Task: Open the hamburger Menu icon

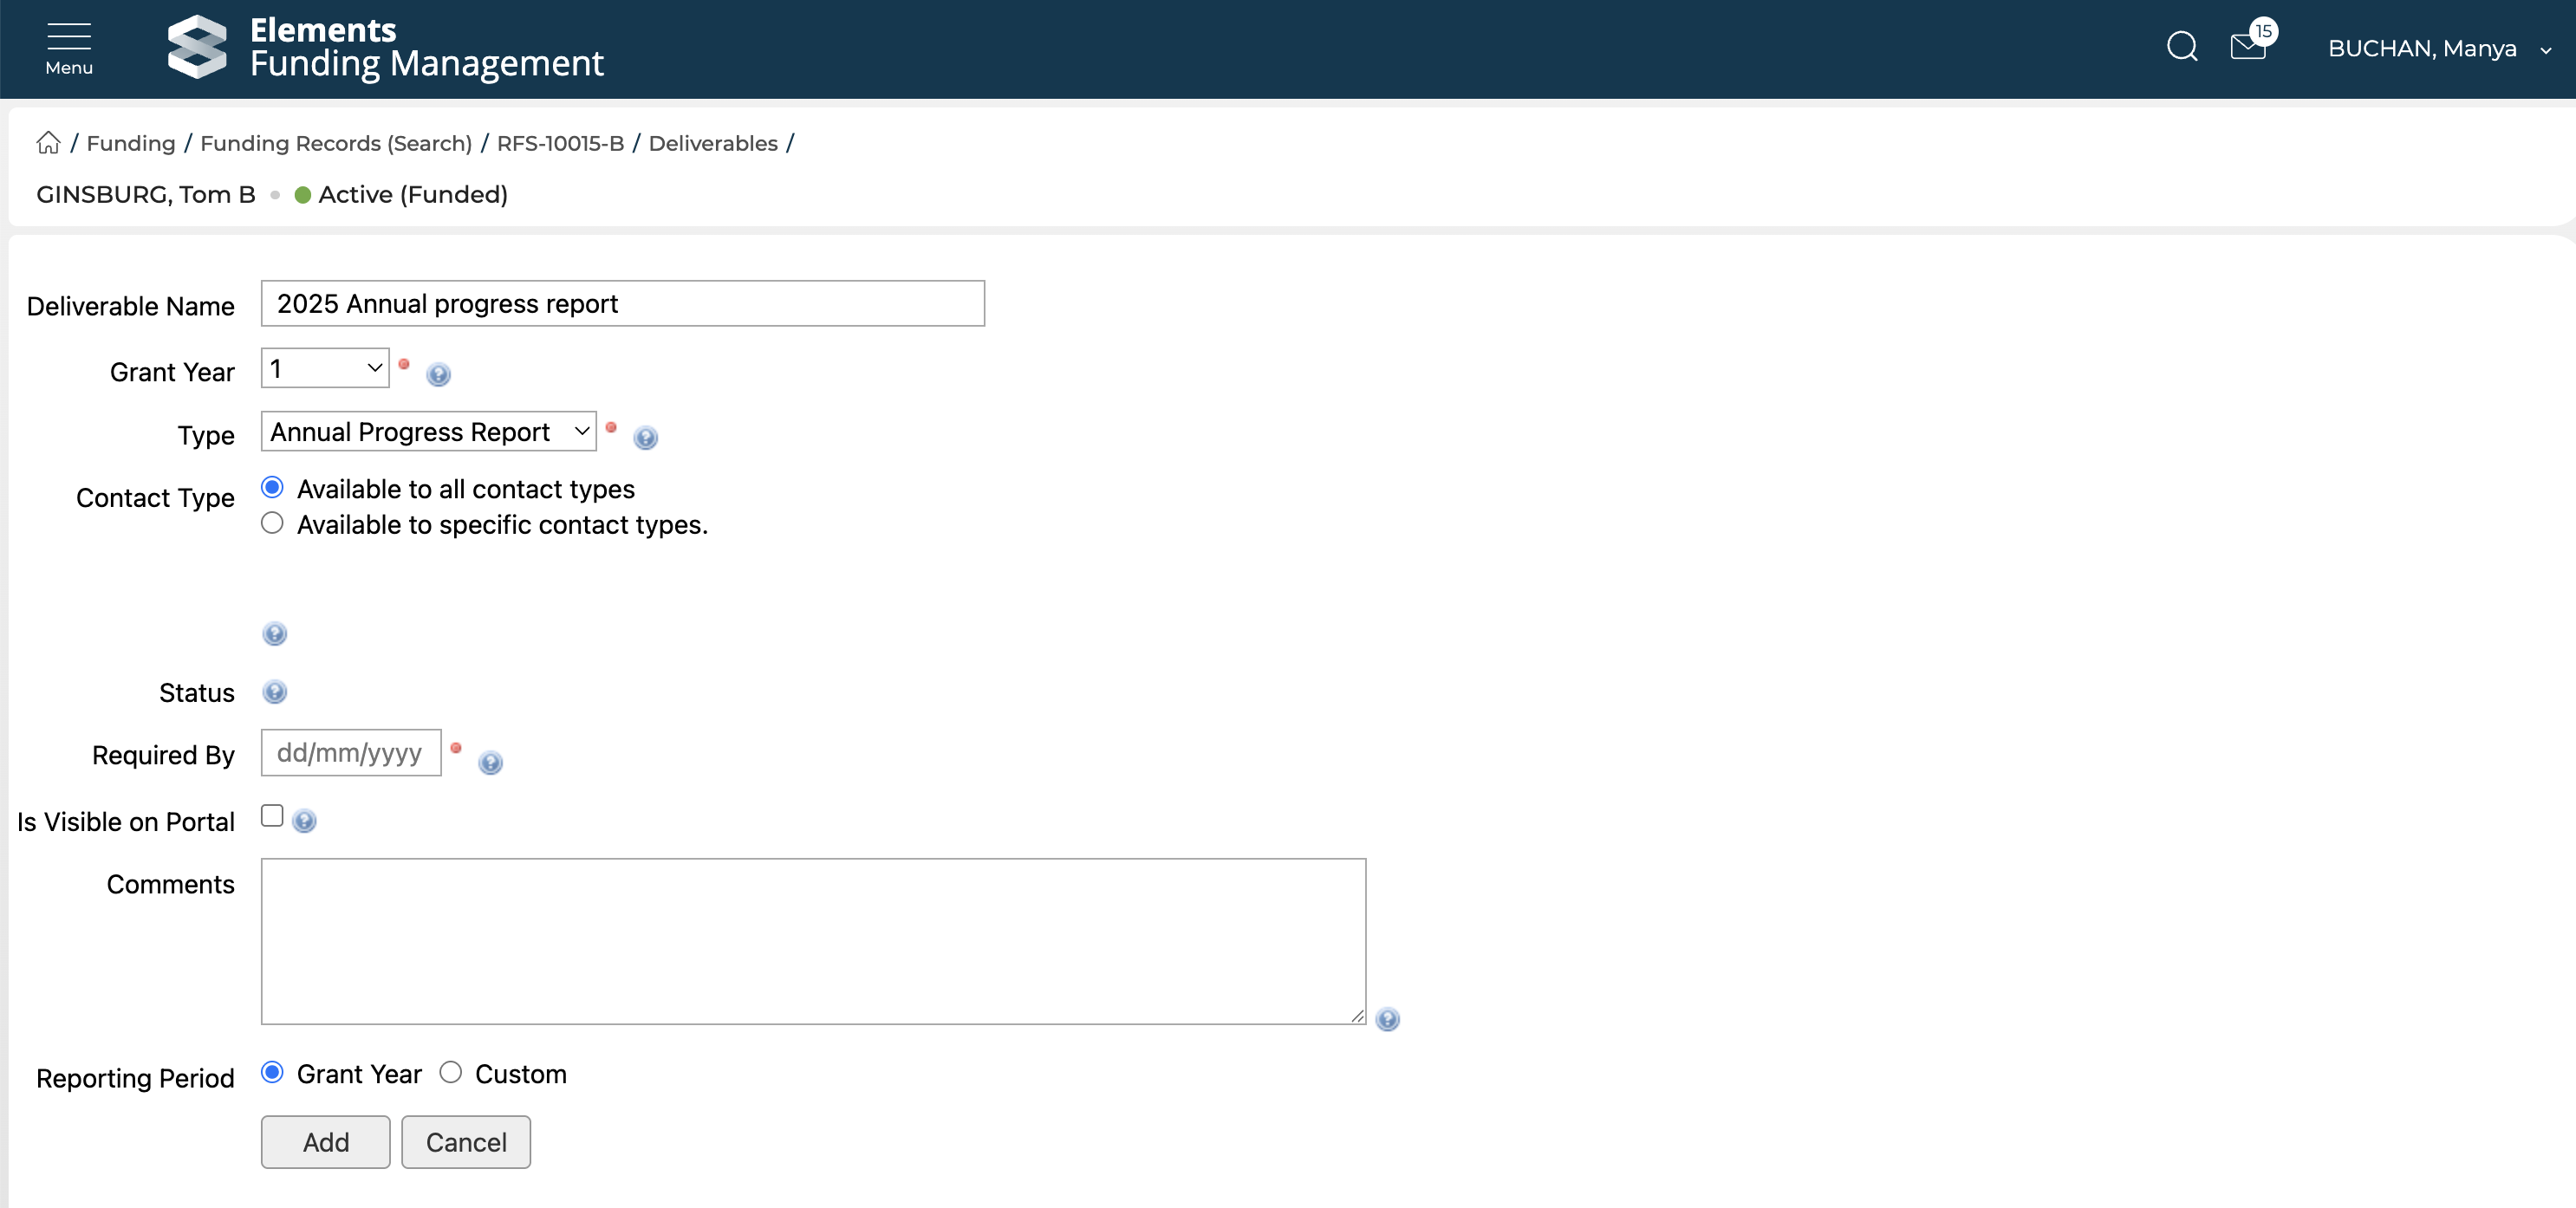Action: 68,47
